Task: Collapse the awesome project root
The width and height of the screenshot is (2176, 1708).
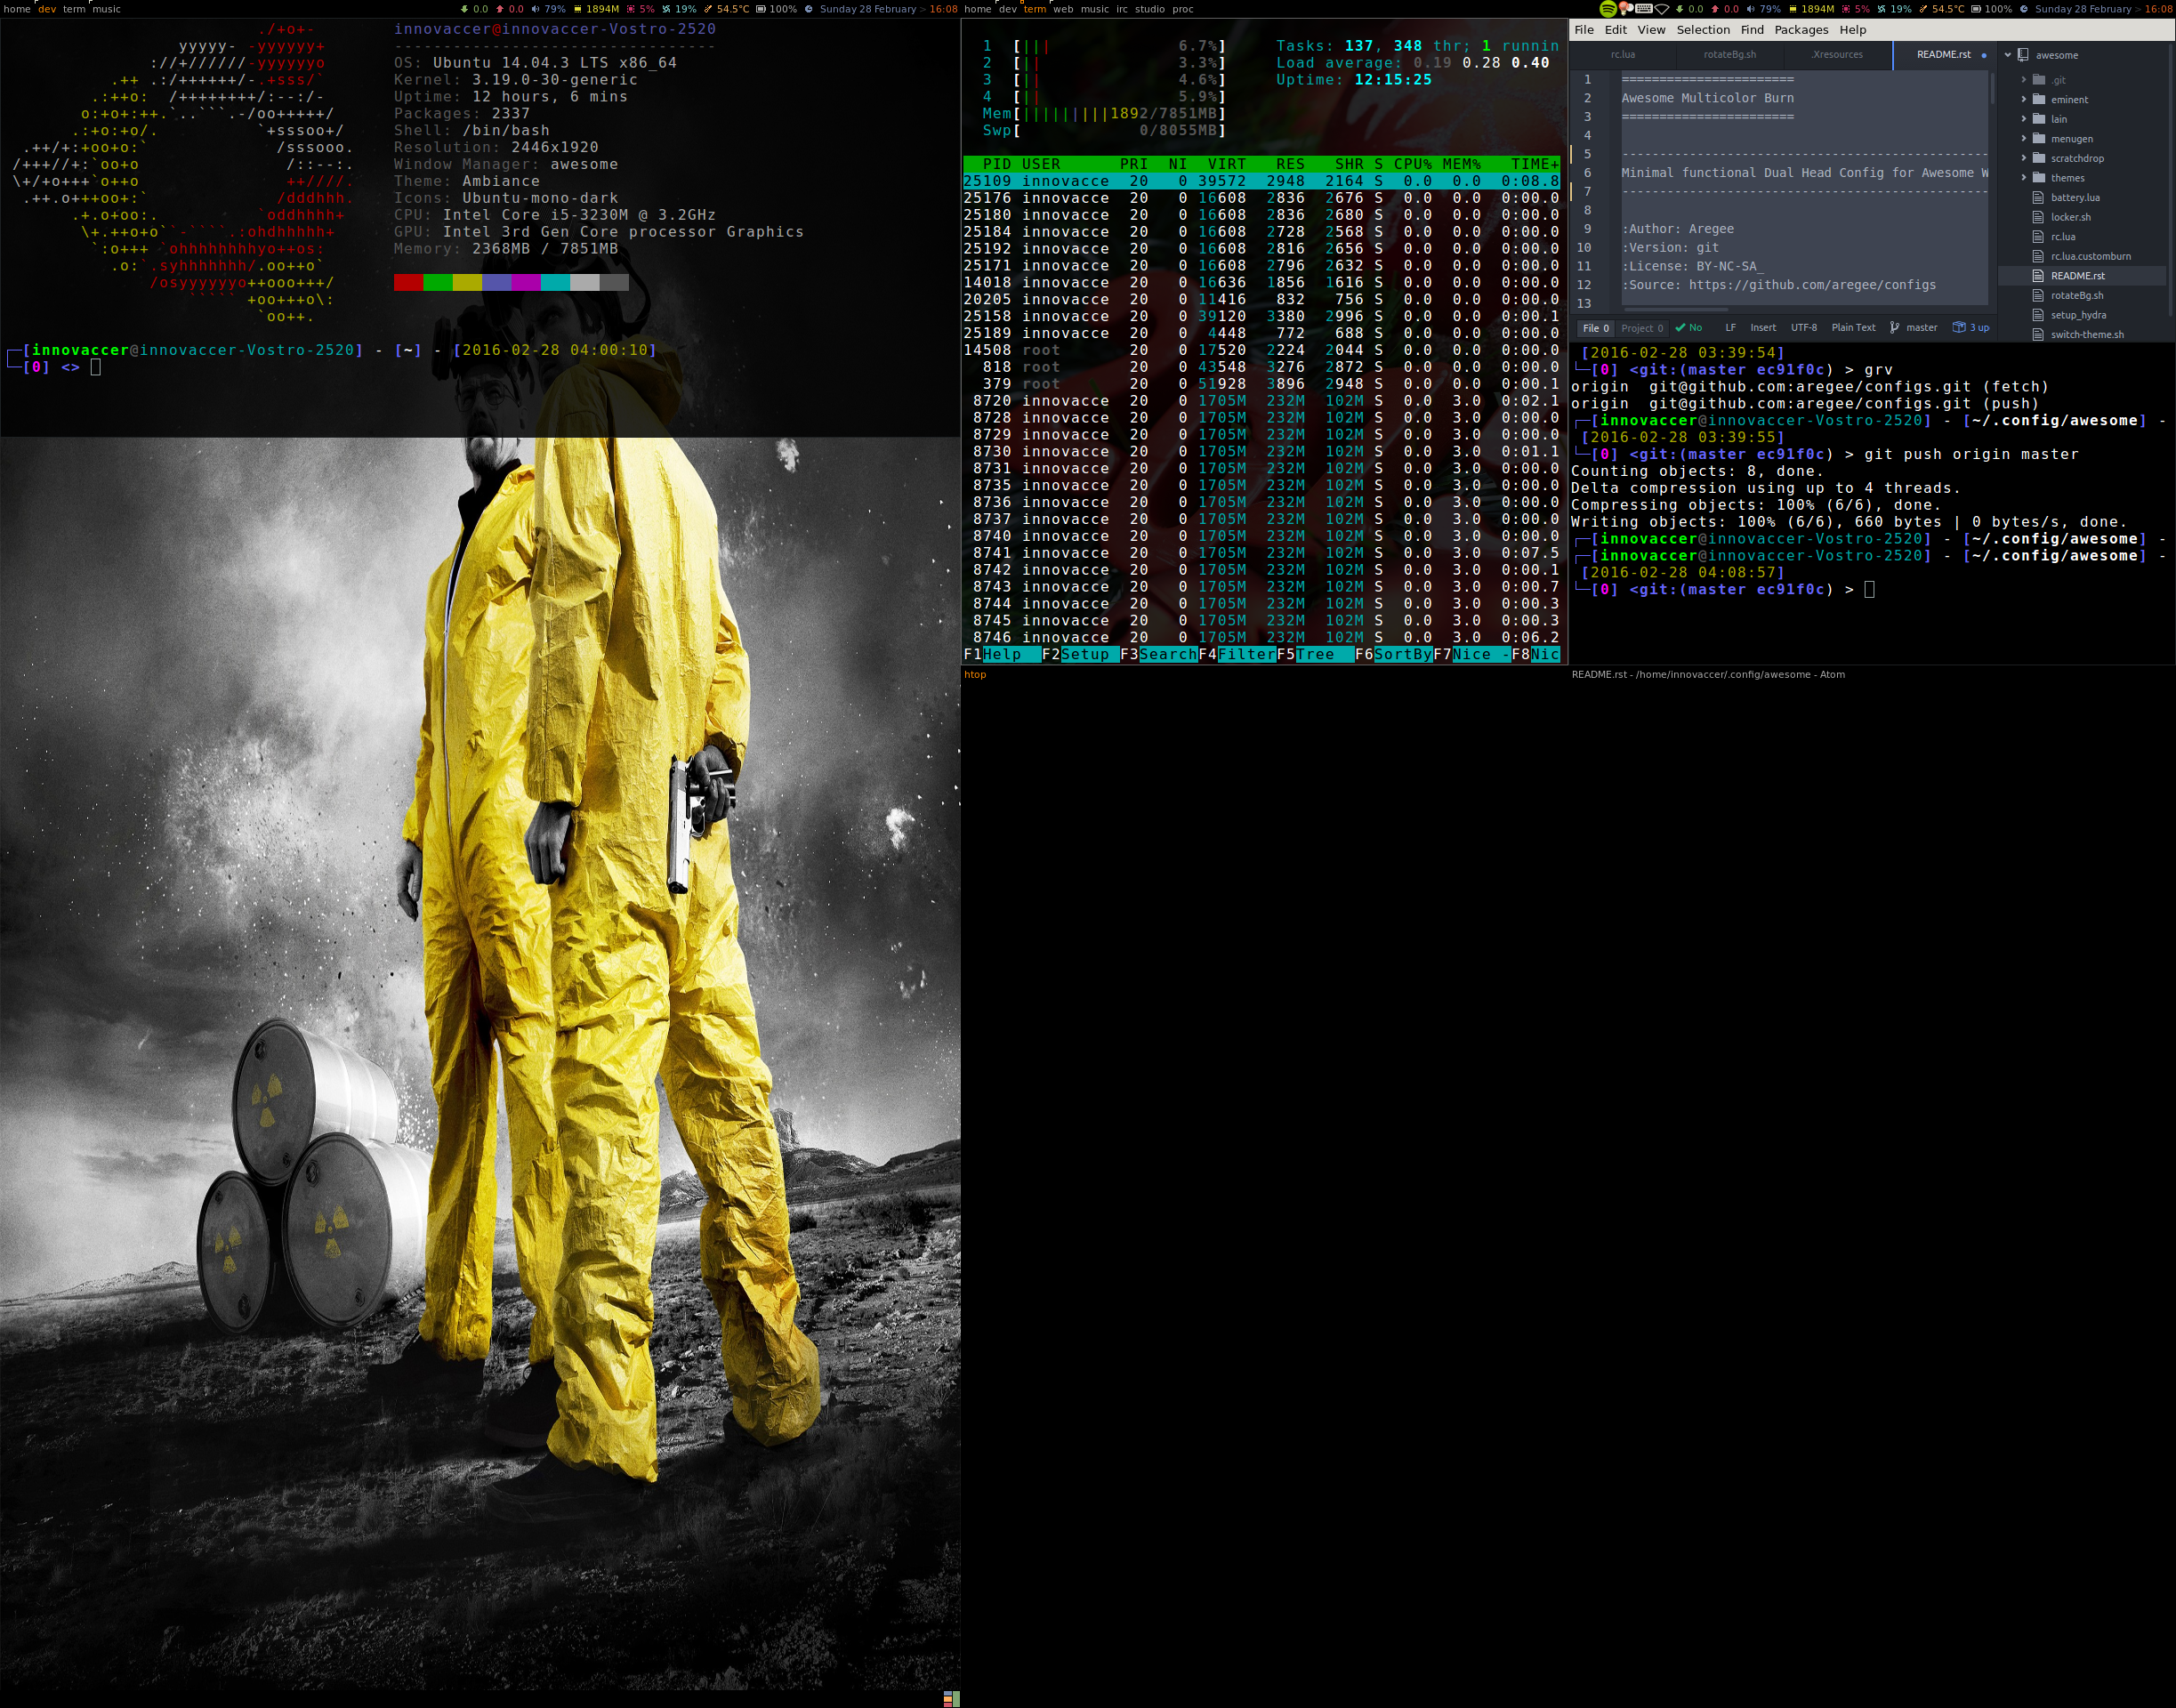Action: (x=2008, y=55)
